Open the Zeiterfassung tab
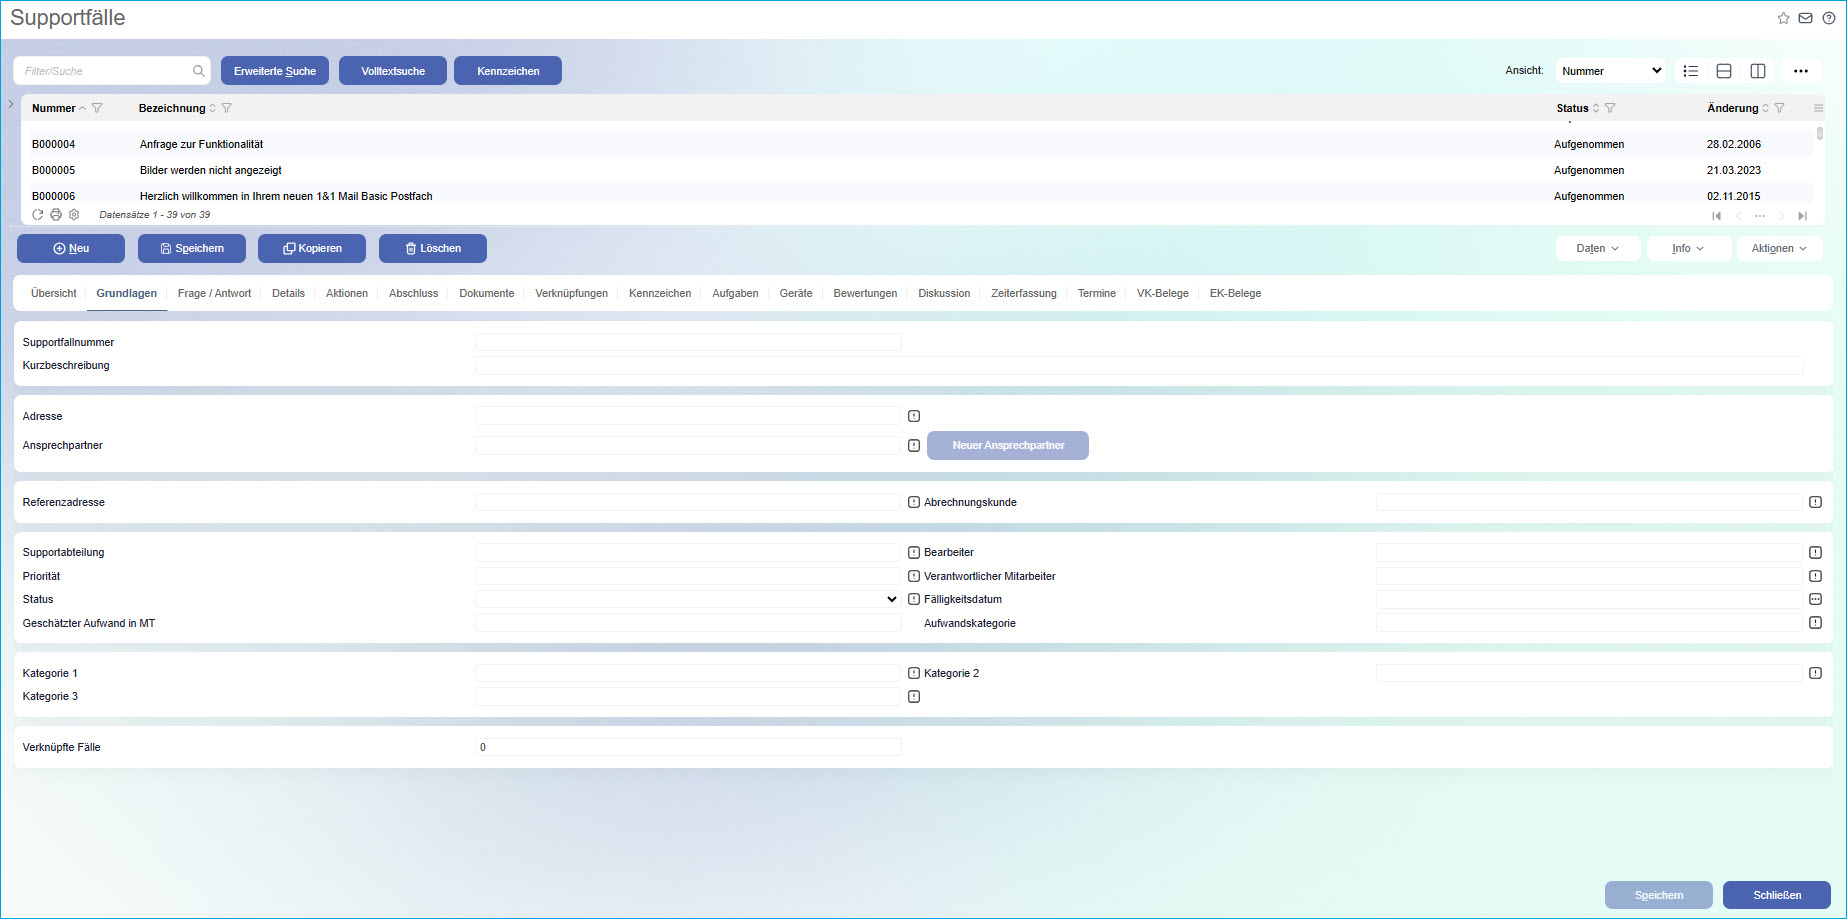 click(x=1023, y=293)
